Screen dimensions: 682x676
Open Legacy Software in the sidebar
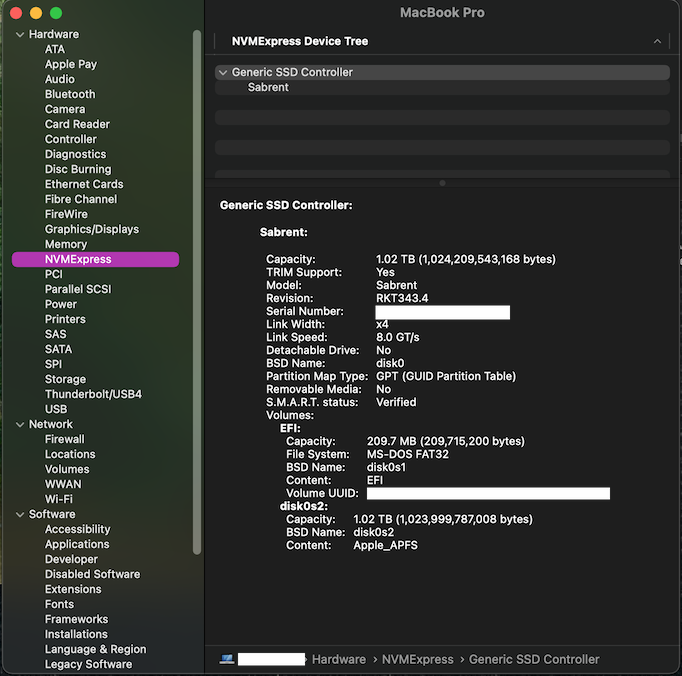88,665
